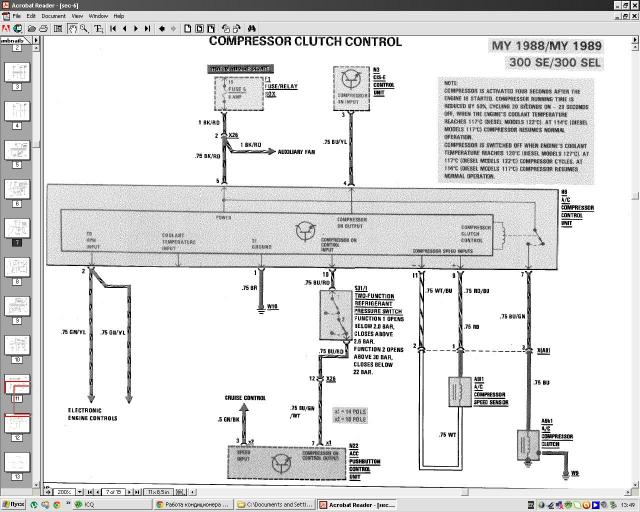Screen dimensions: 640x512
Task: Go to first page toolbar arrow
Action: click(113, 29)
